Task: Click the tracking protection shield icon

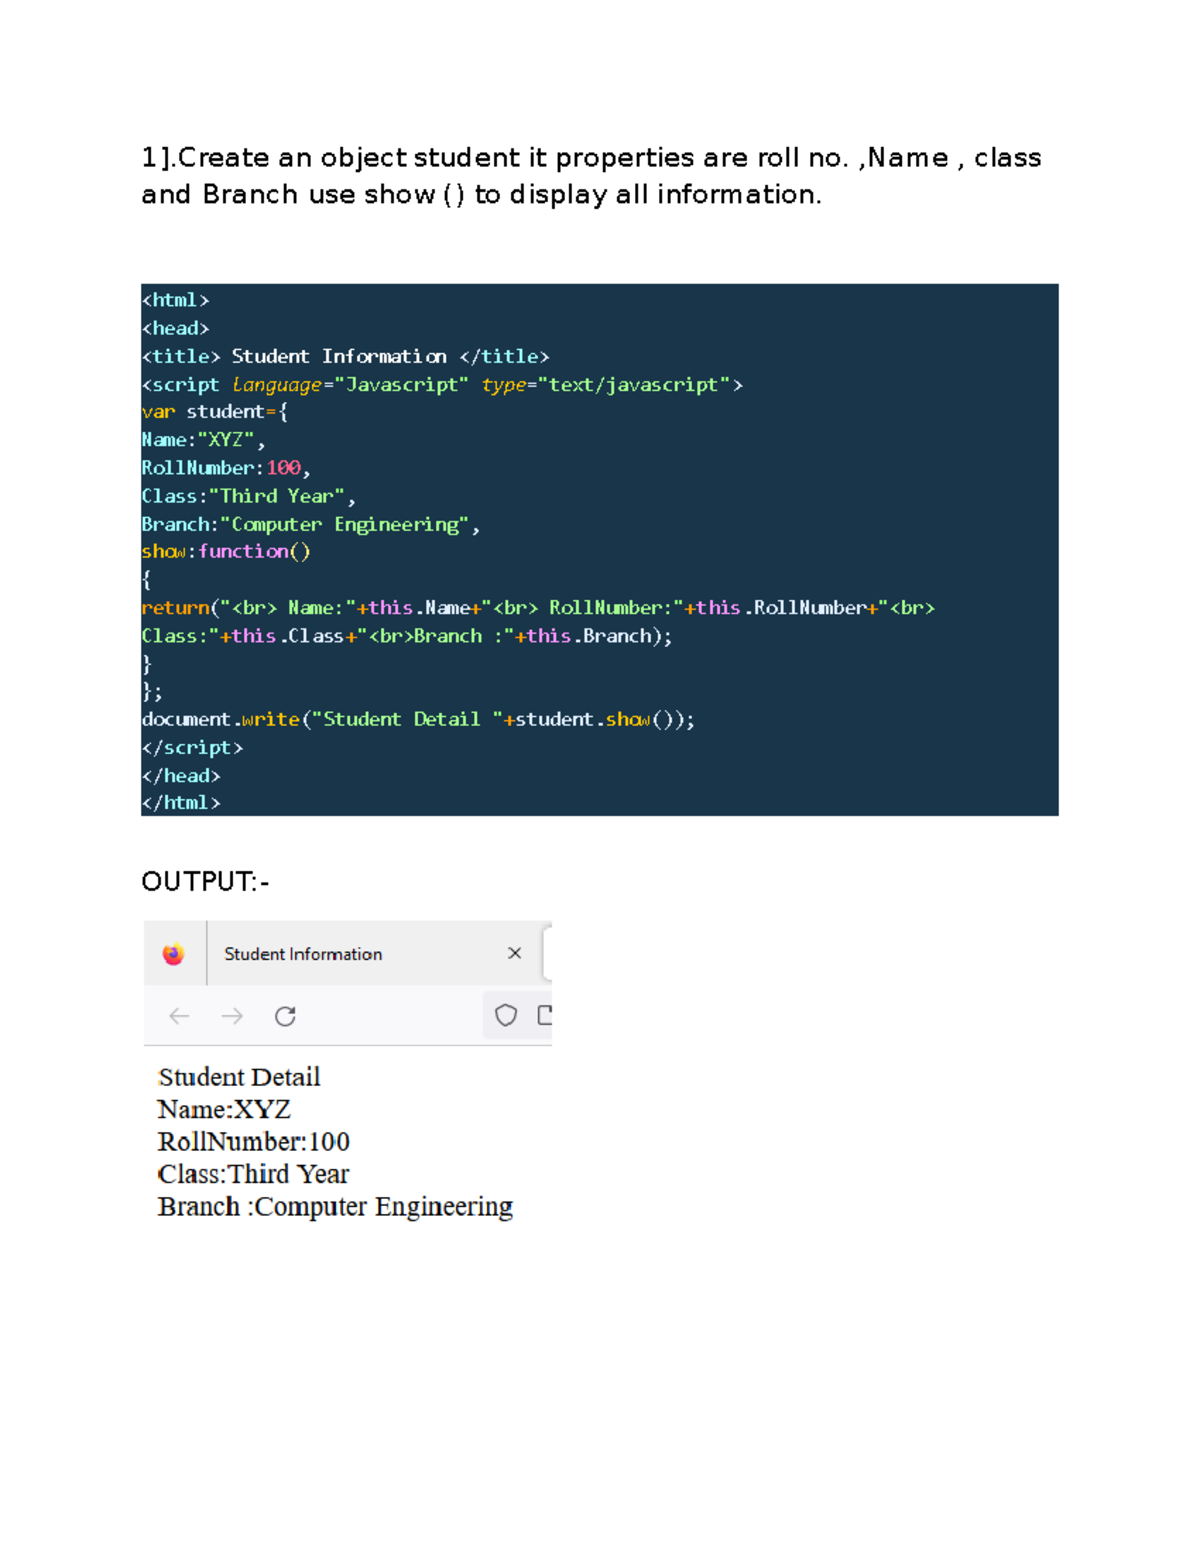Action: point(506,1015)
